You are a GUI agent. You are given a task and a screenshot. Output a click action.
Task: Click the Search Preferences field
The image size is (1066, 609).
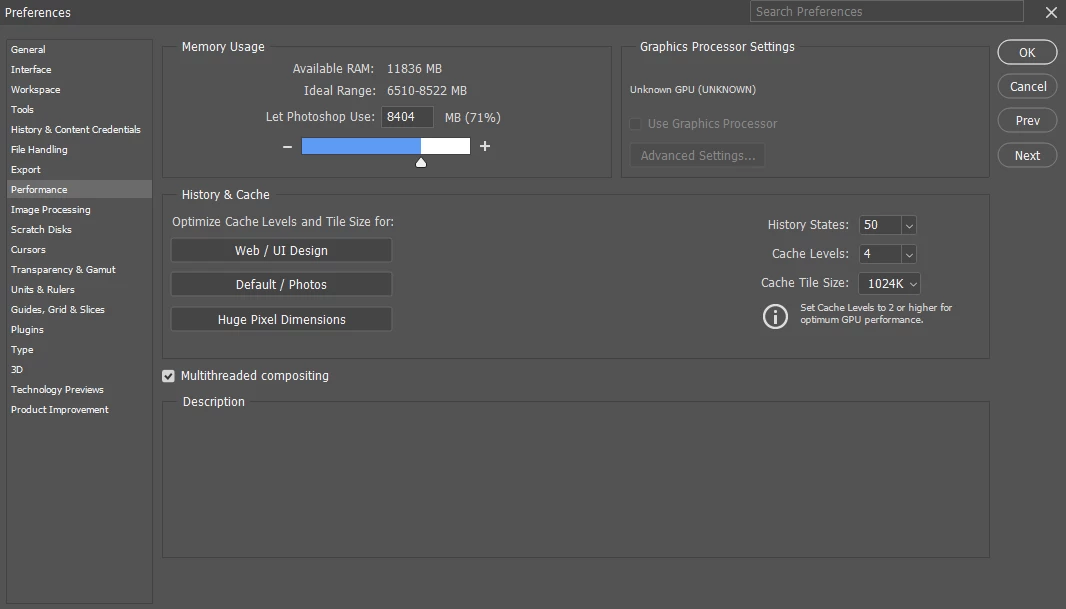point(887,12)
